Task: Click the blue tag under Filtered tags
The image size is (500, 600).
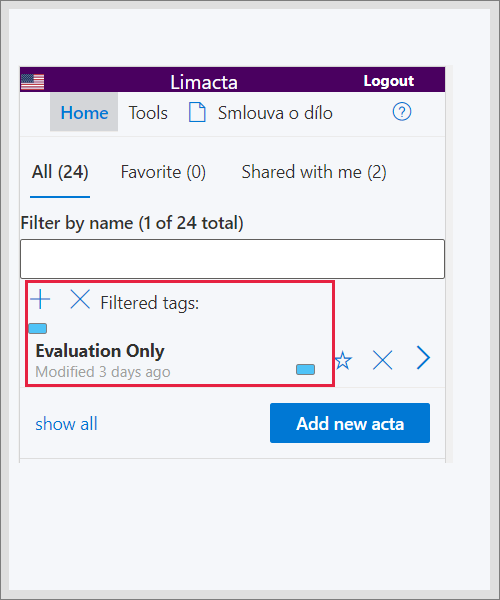Action: [x=38, y=328]
